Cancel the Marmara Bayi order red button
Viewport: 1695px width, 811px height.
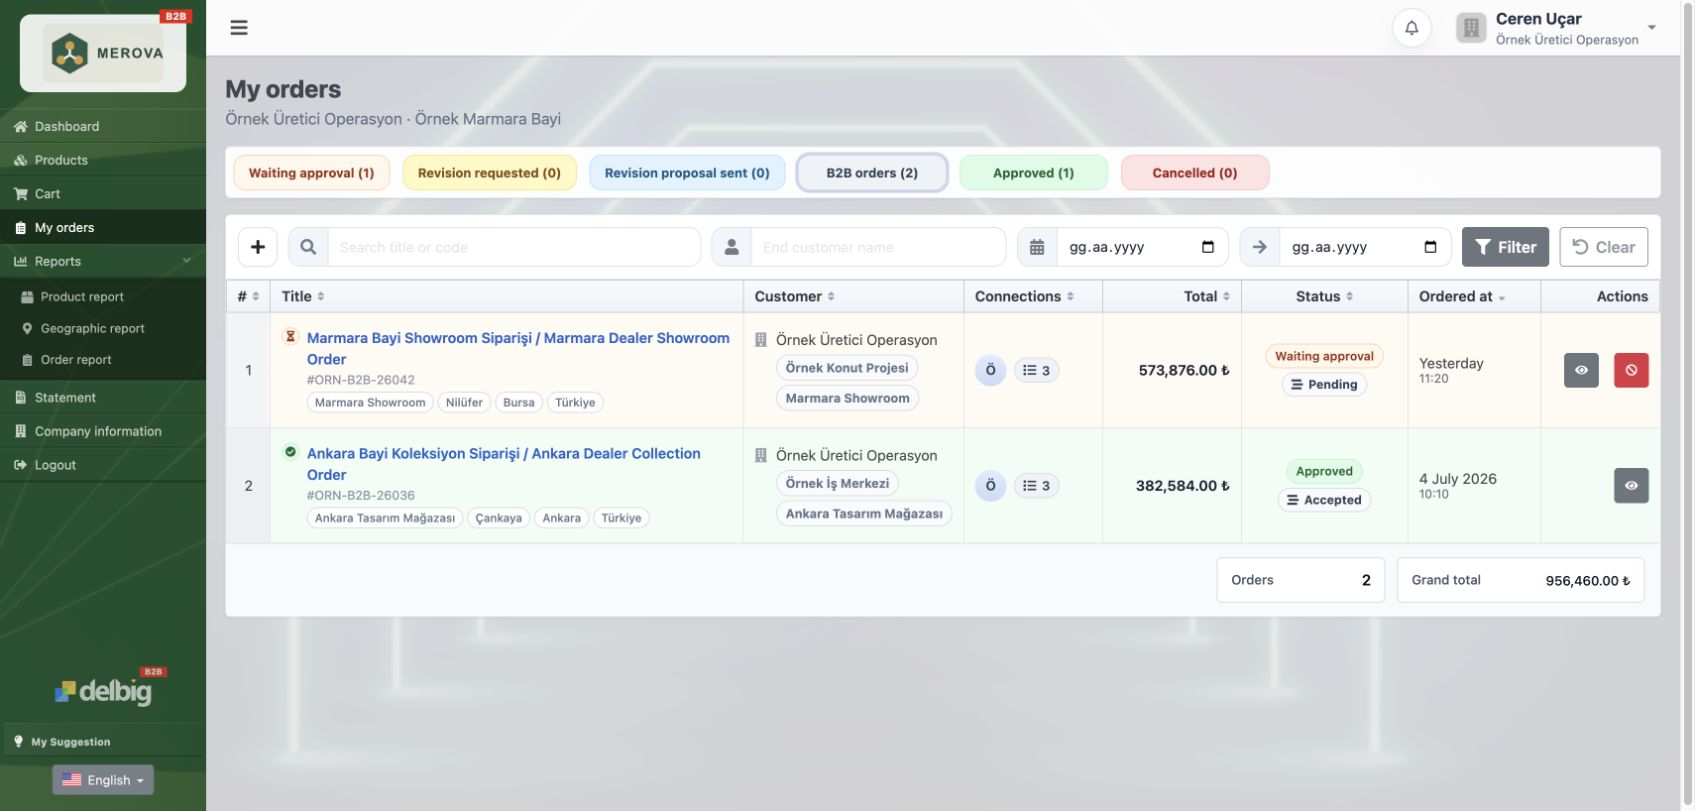[1631, 370]
